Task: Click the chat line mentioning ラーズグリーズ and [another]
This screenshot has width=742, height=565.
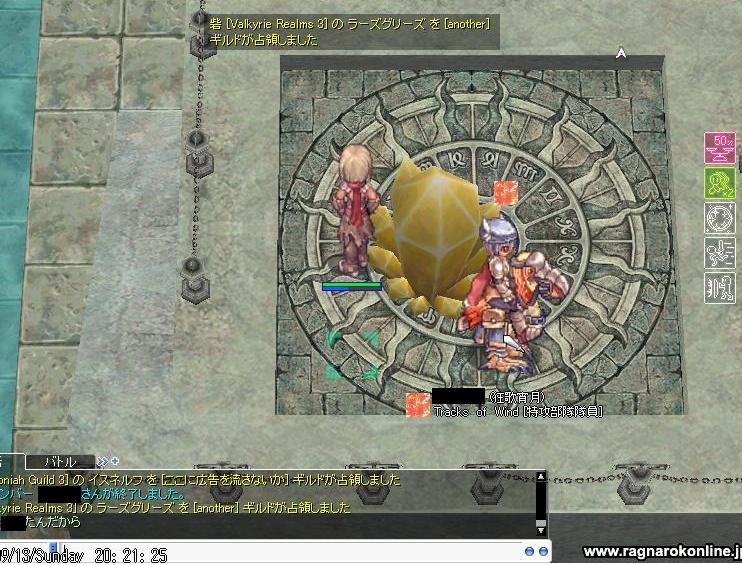Action: click(175, 508)
